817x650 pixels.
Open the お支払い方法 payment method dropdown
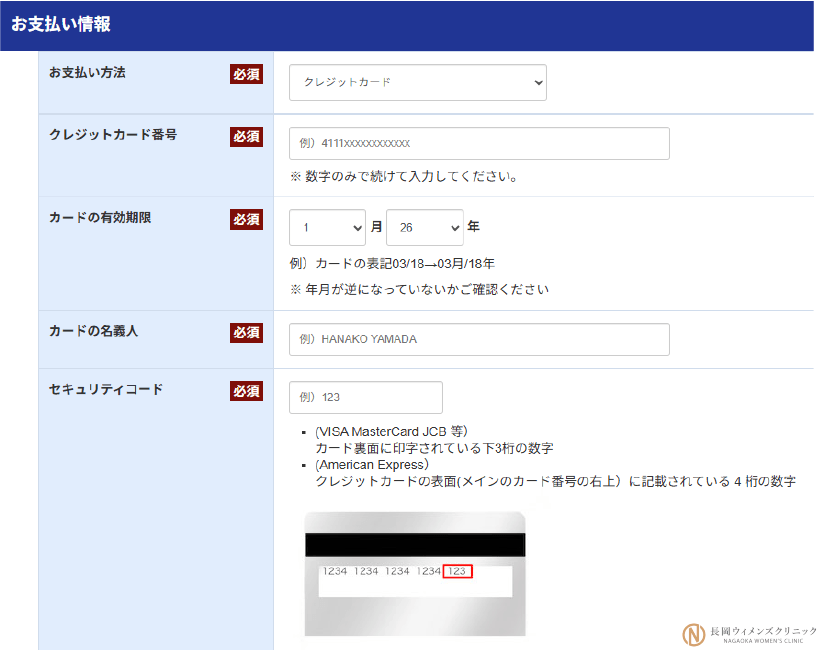(x=418, y=82)
